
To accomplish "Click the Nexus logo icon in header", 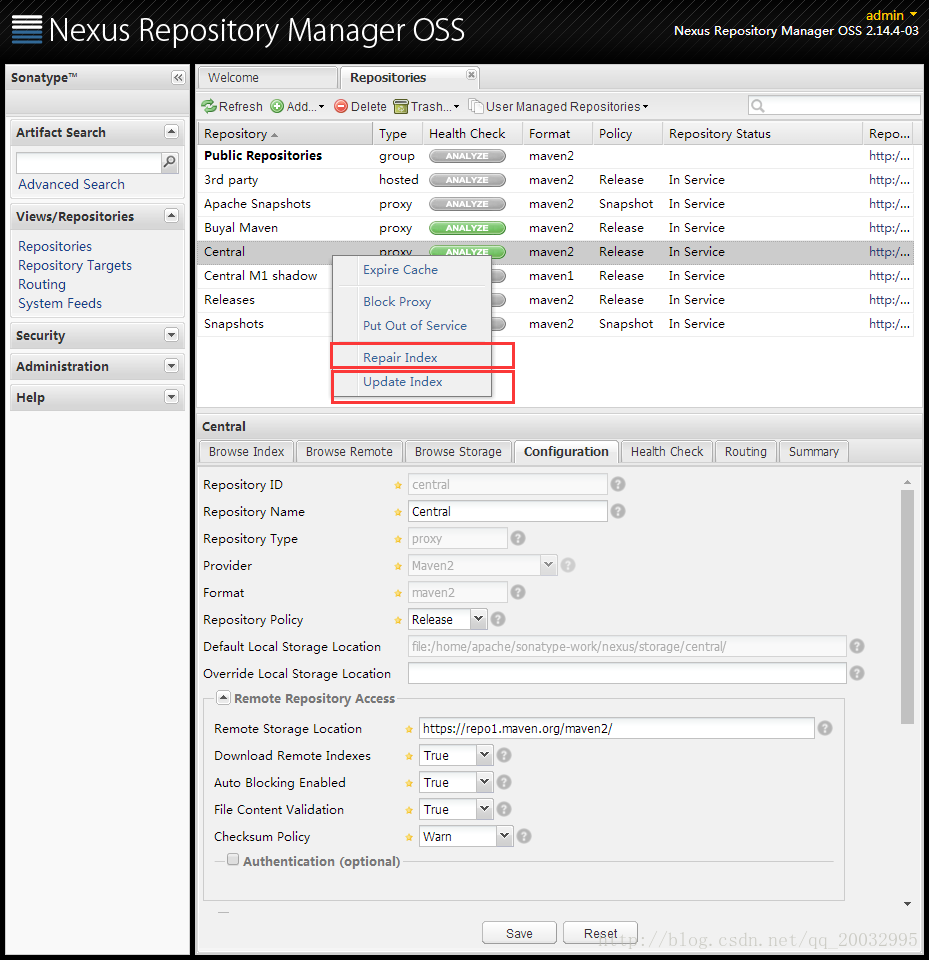I will coord(27,29).
